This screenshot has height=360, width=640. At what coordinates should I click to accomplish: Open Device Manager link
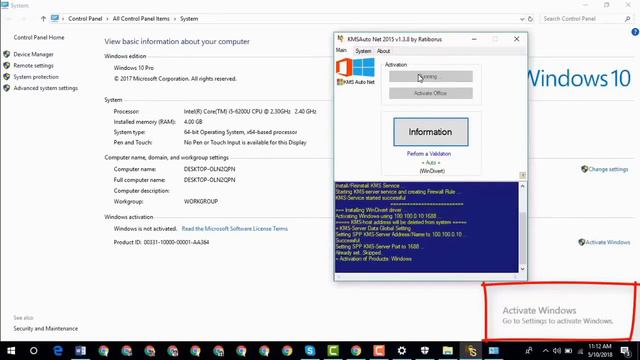(x=33, y=54)
